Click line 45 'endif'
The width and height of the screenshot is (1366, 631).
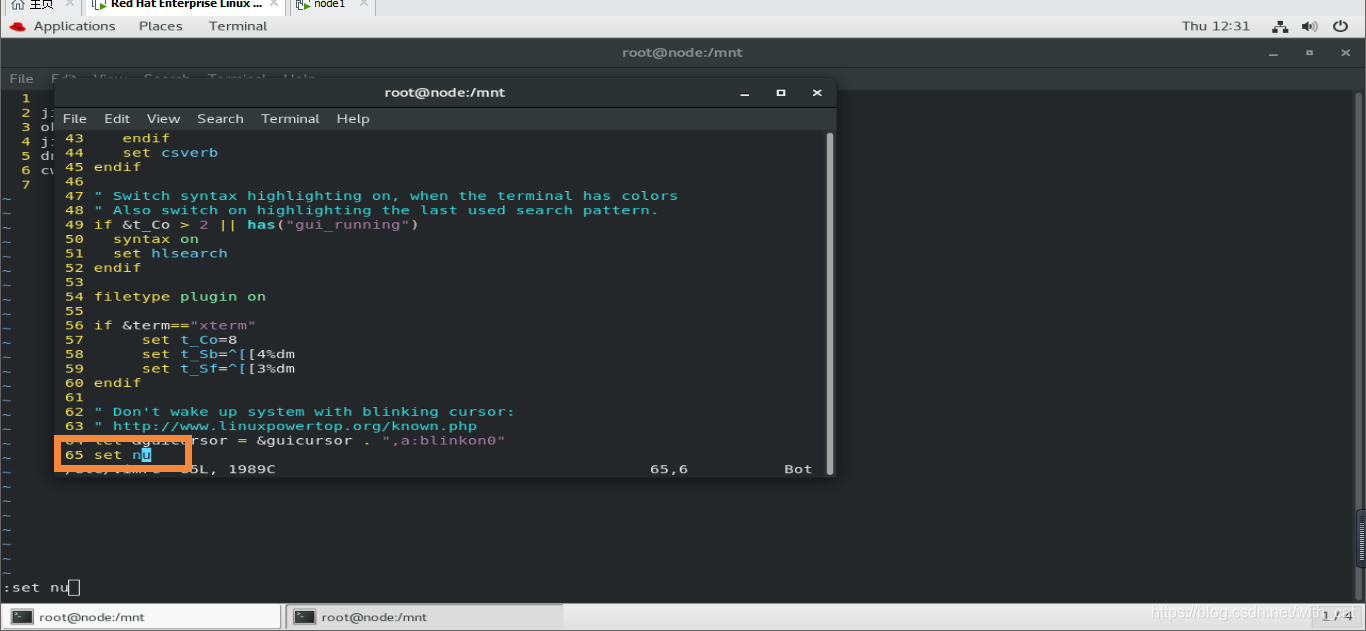pos(118,167)
